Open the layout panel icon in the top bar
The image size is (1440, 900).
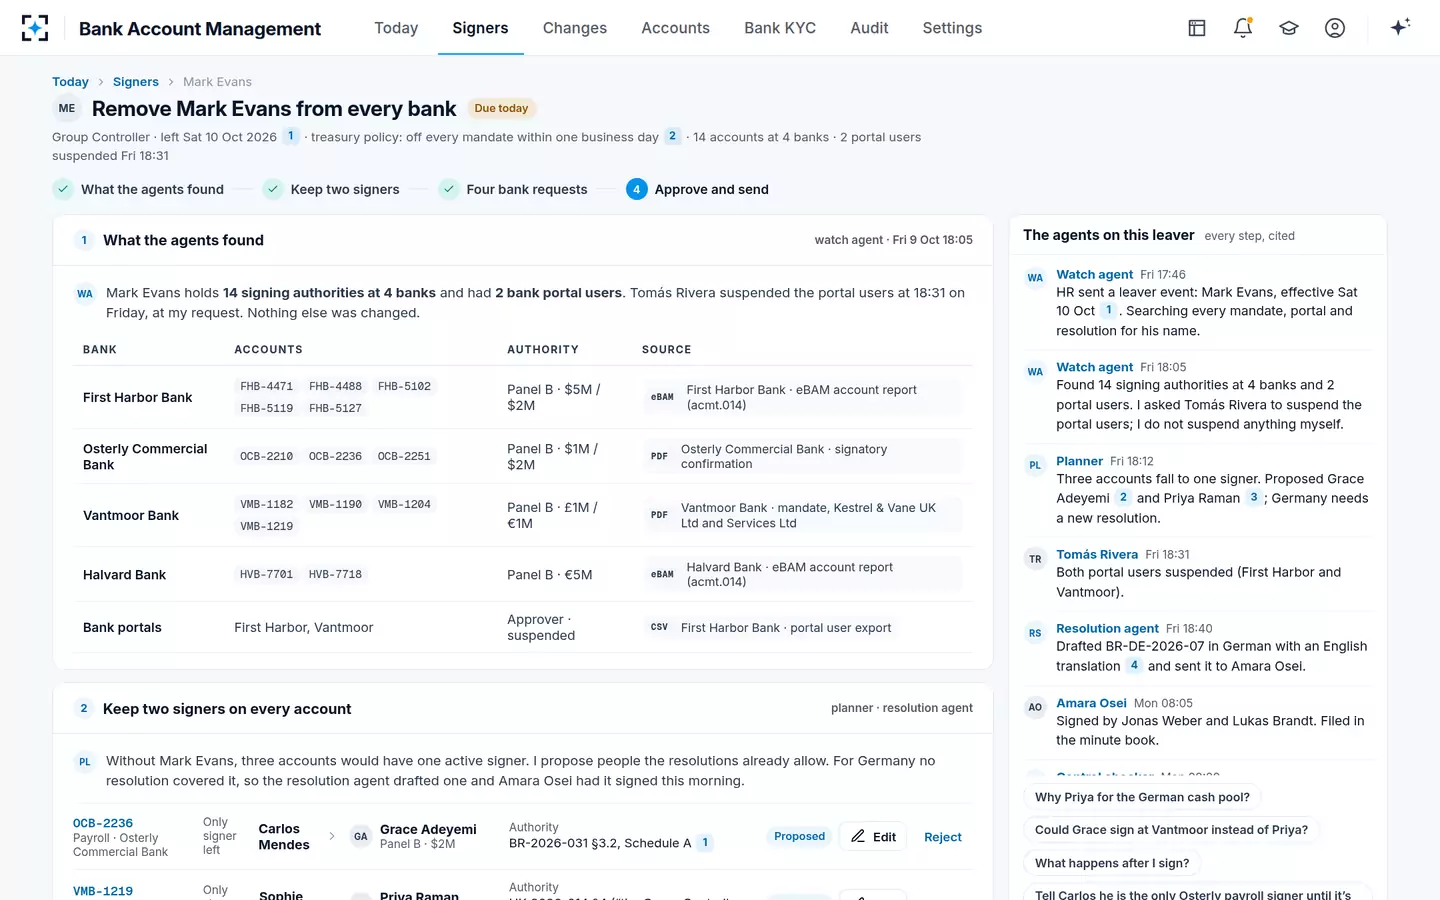coord(1197,28)
